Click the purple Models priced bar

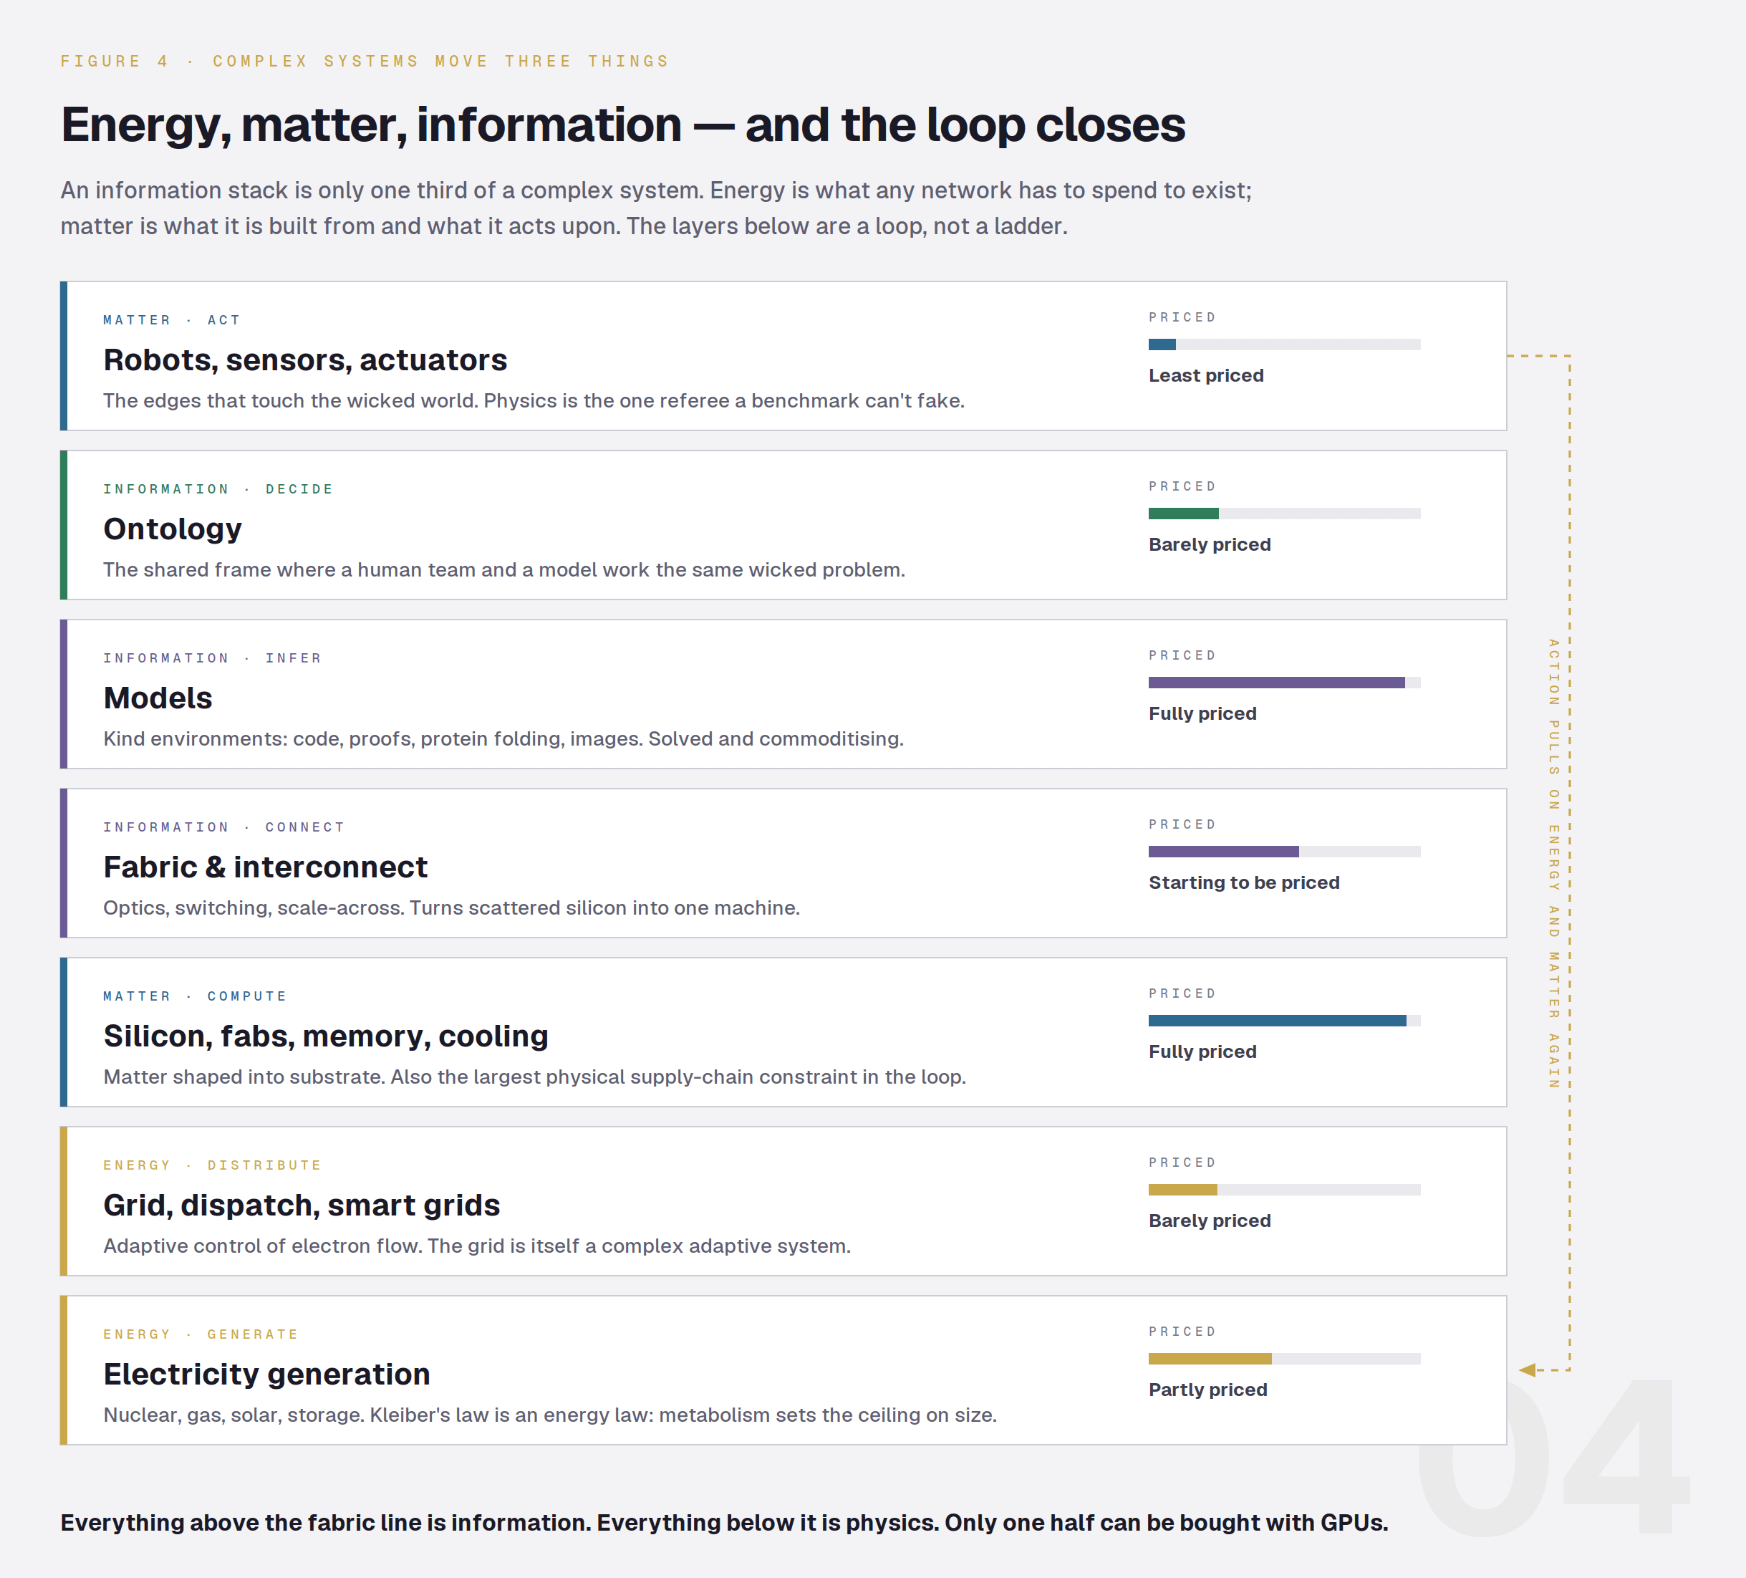click(1284, 682)
